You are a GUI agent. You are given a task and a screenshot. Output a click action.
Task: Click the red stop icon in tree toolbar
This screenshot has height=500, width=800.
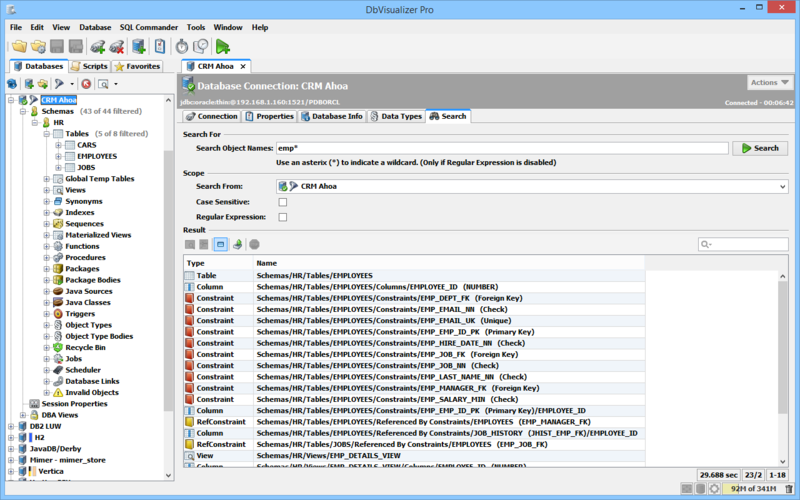click(x=86, y=84)
